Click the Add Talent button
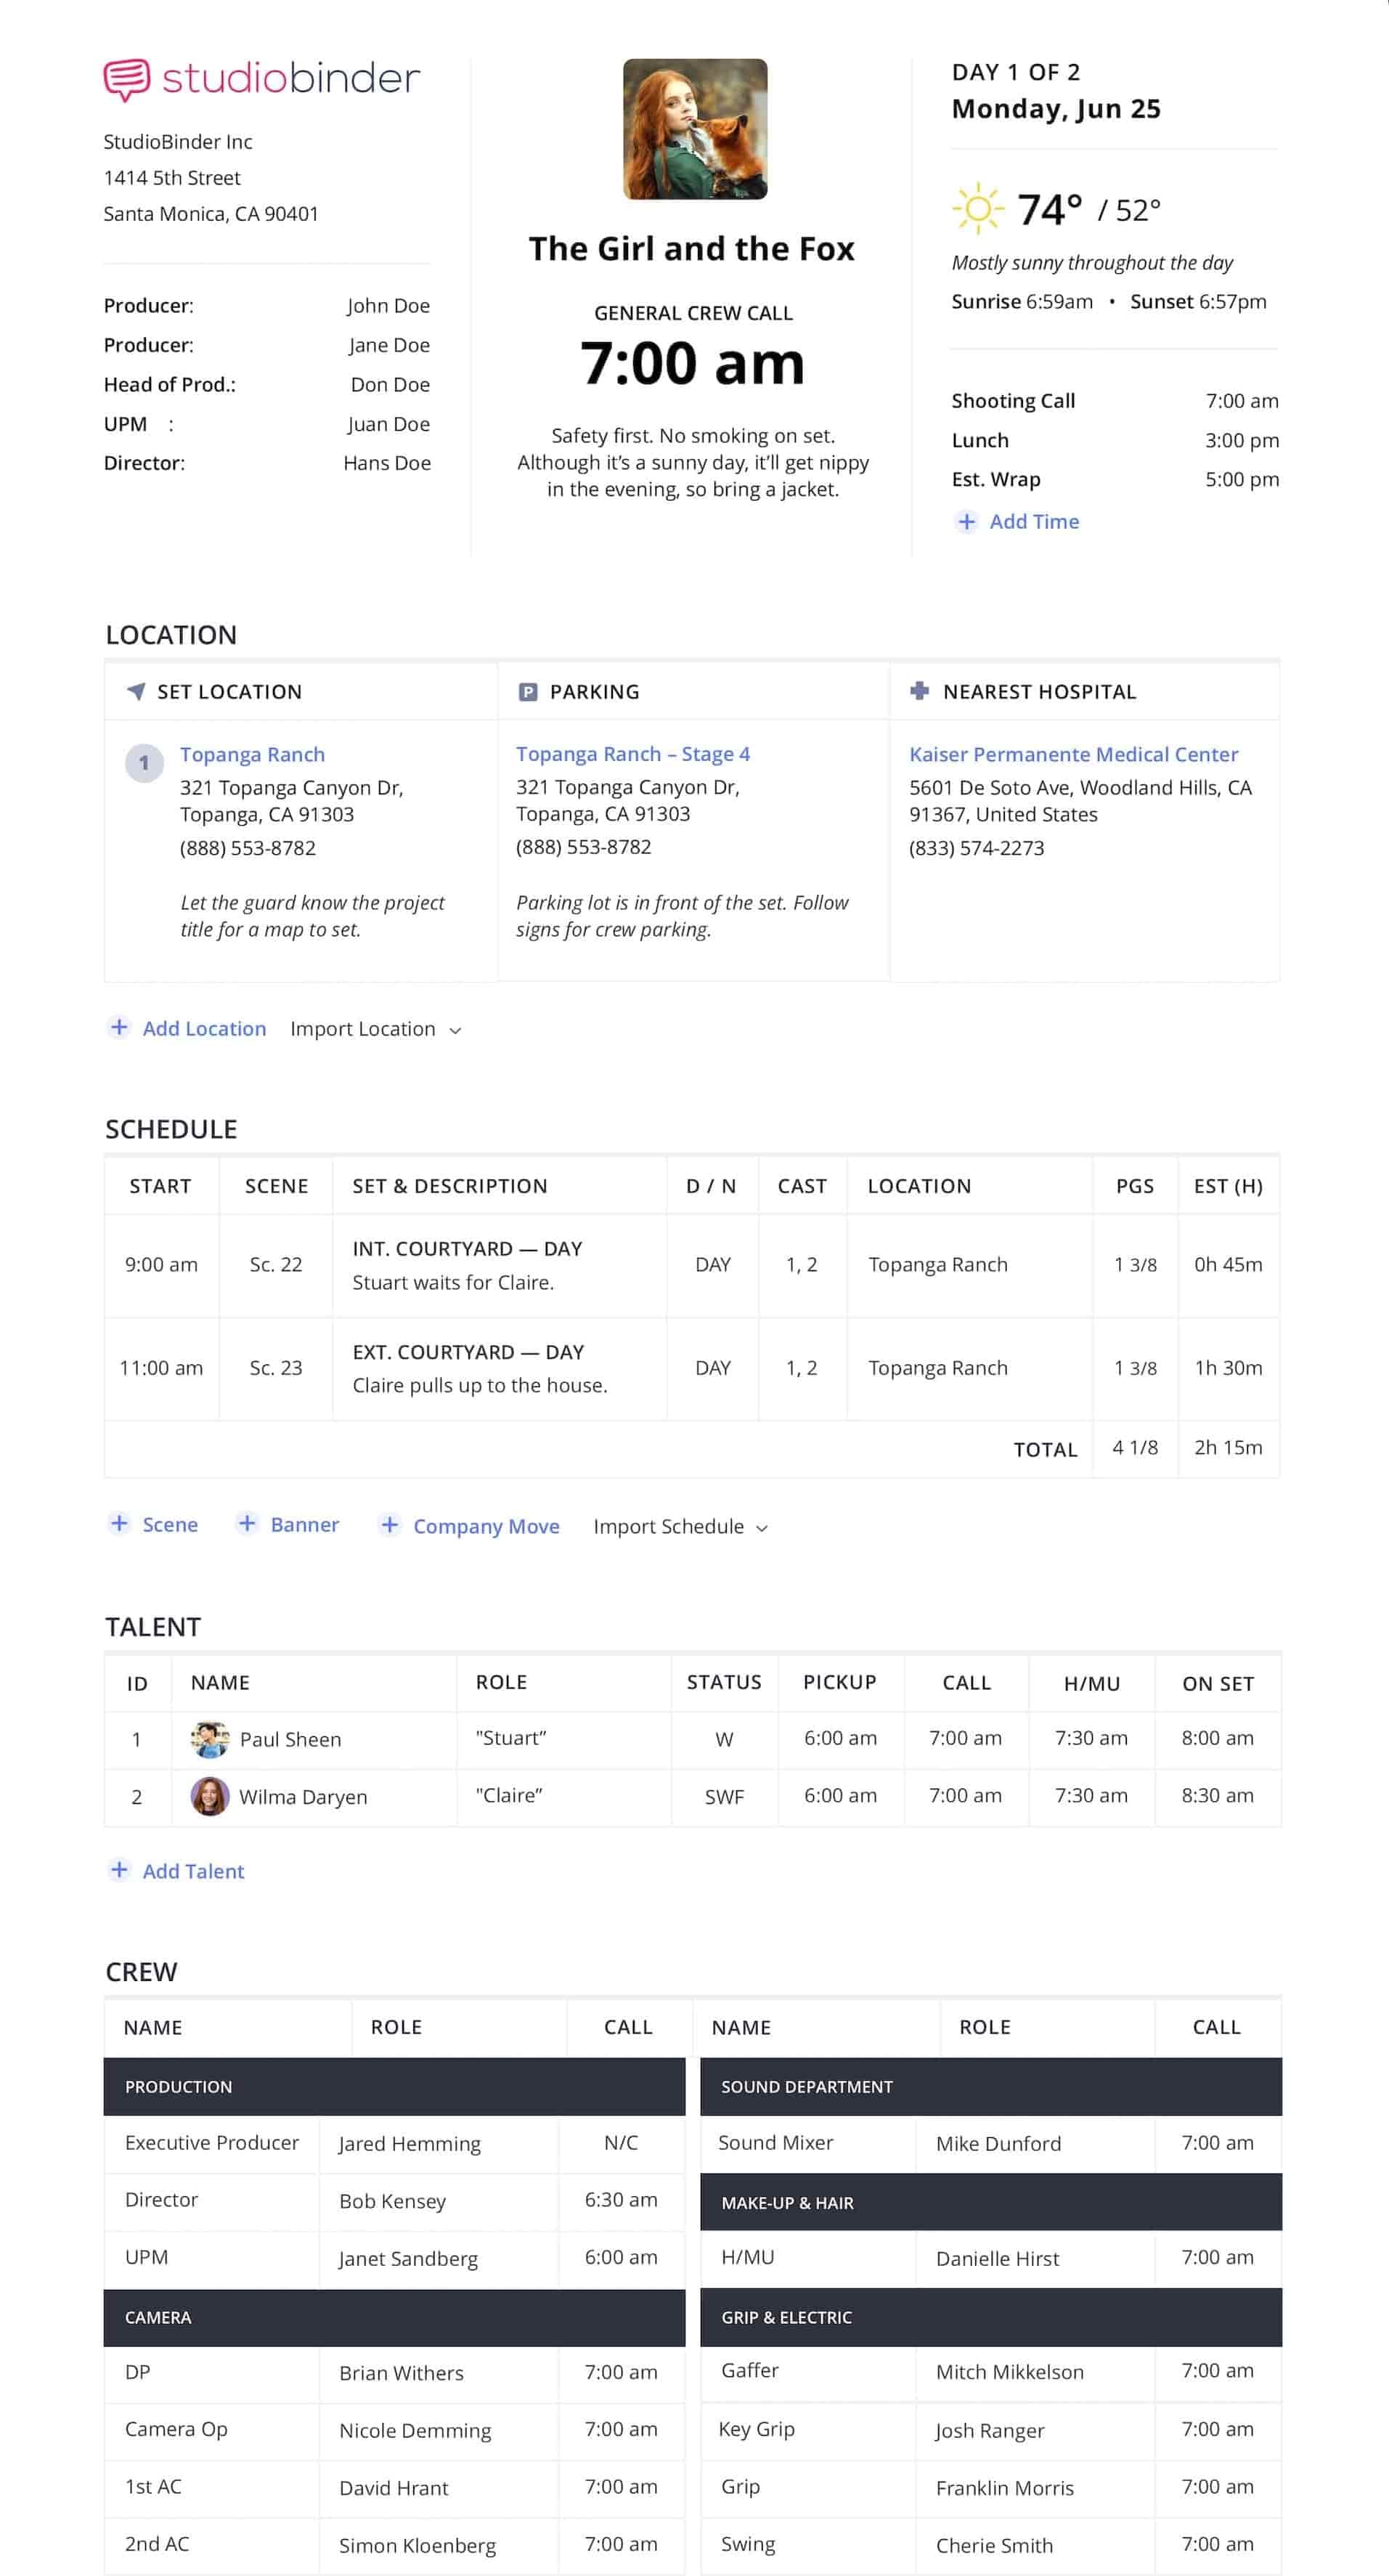The image size is (1389, 2576). (x=192, y=1871)
